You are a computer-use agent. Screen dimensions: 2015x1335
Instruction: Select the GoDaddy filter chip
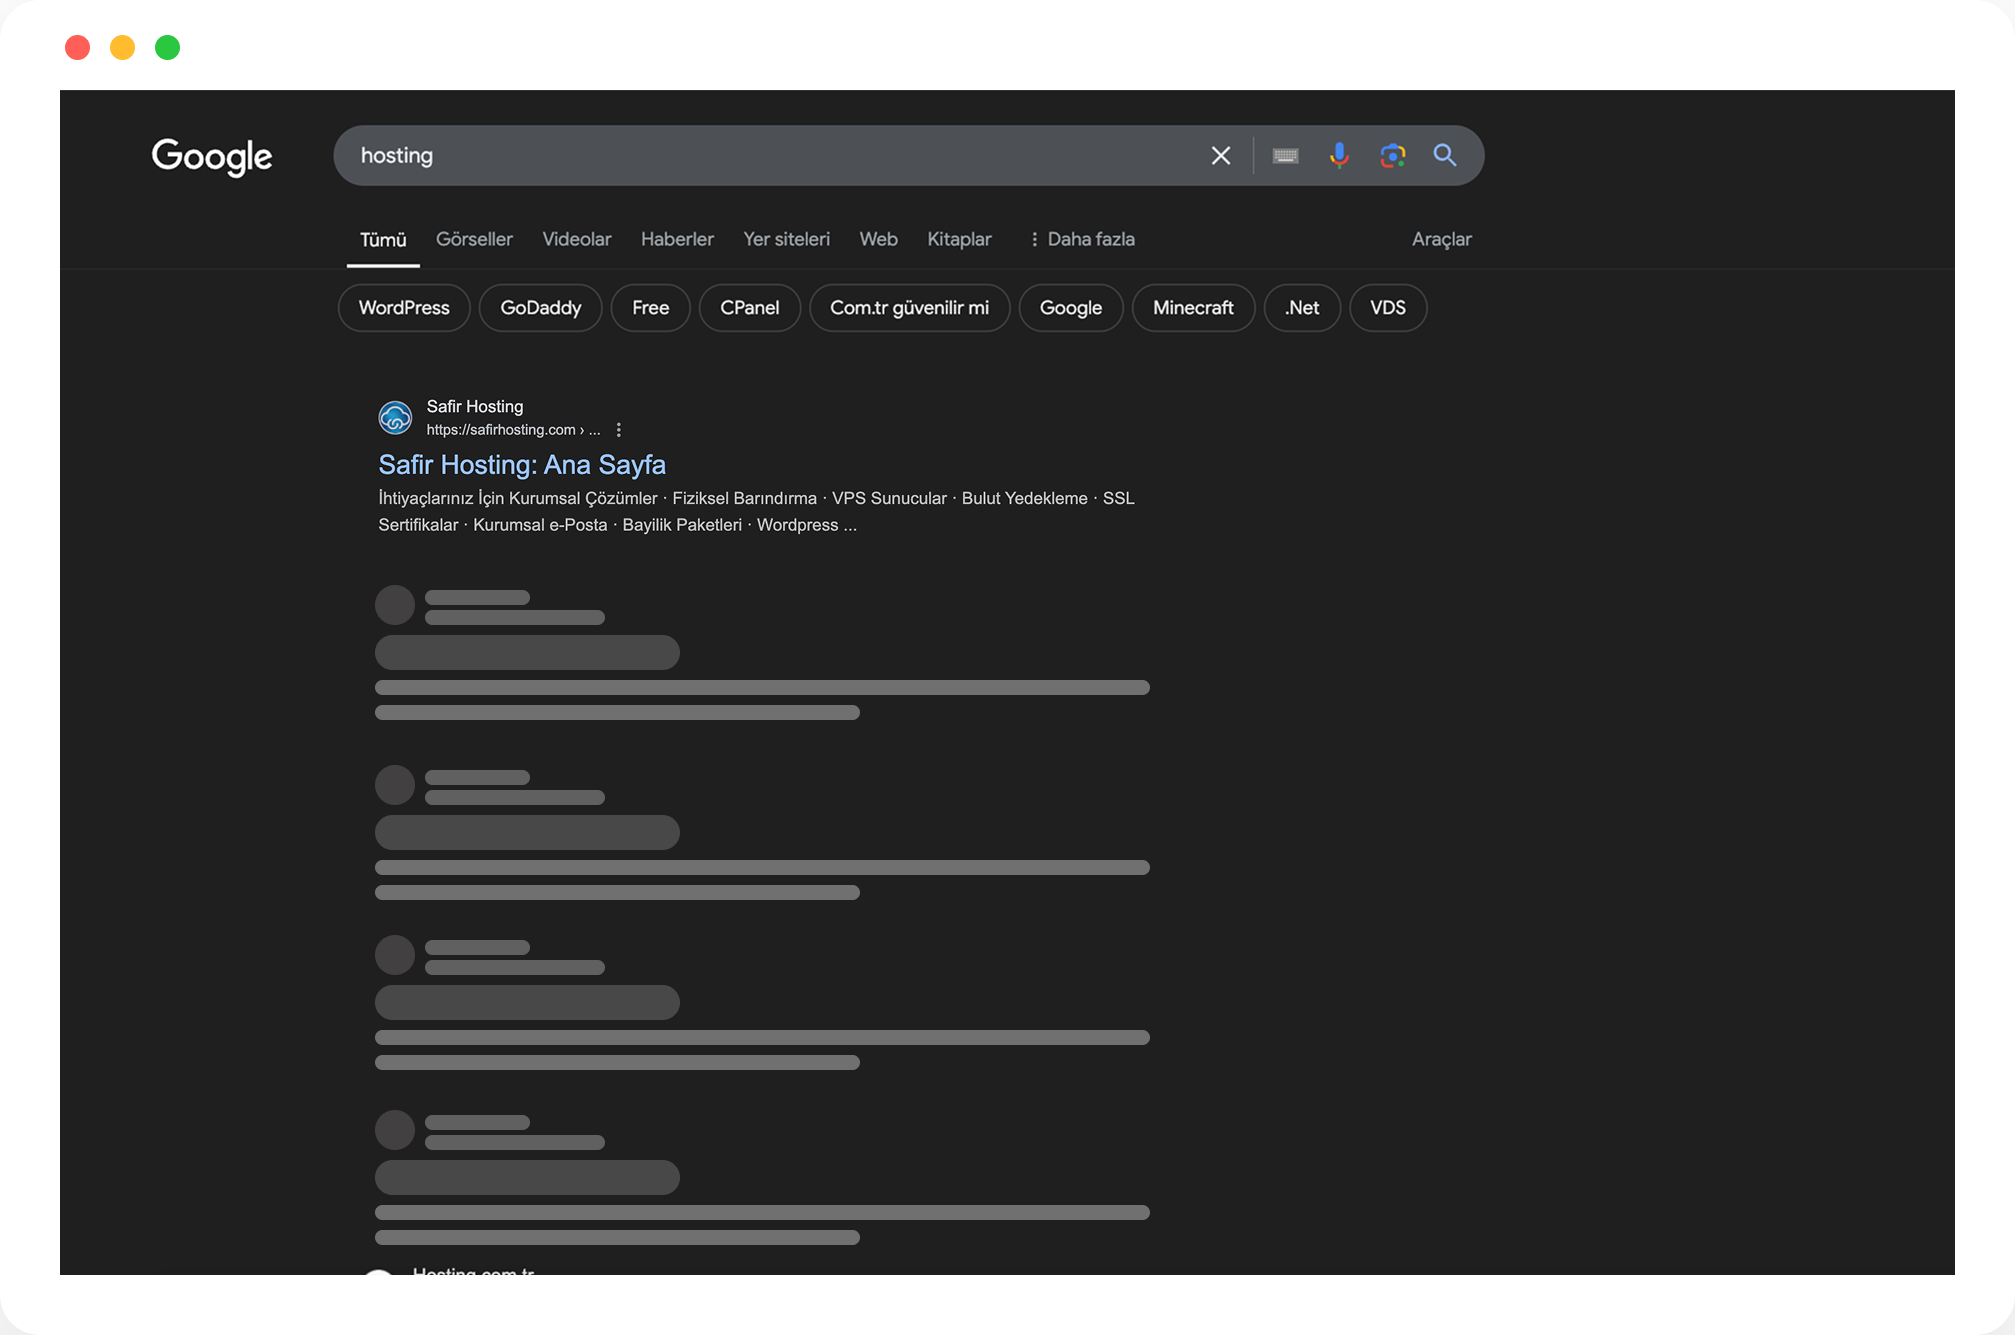click(540, 308)
